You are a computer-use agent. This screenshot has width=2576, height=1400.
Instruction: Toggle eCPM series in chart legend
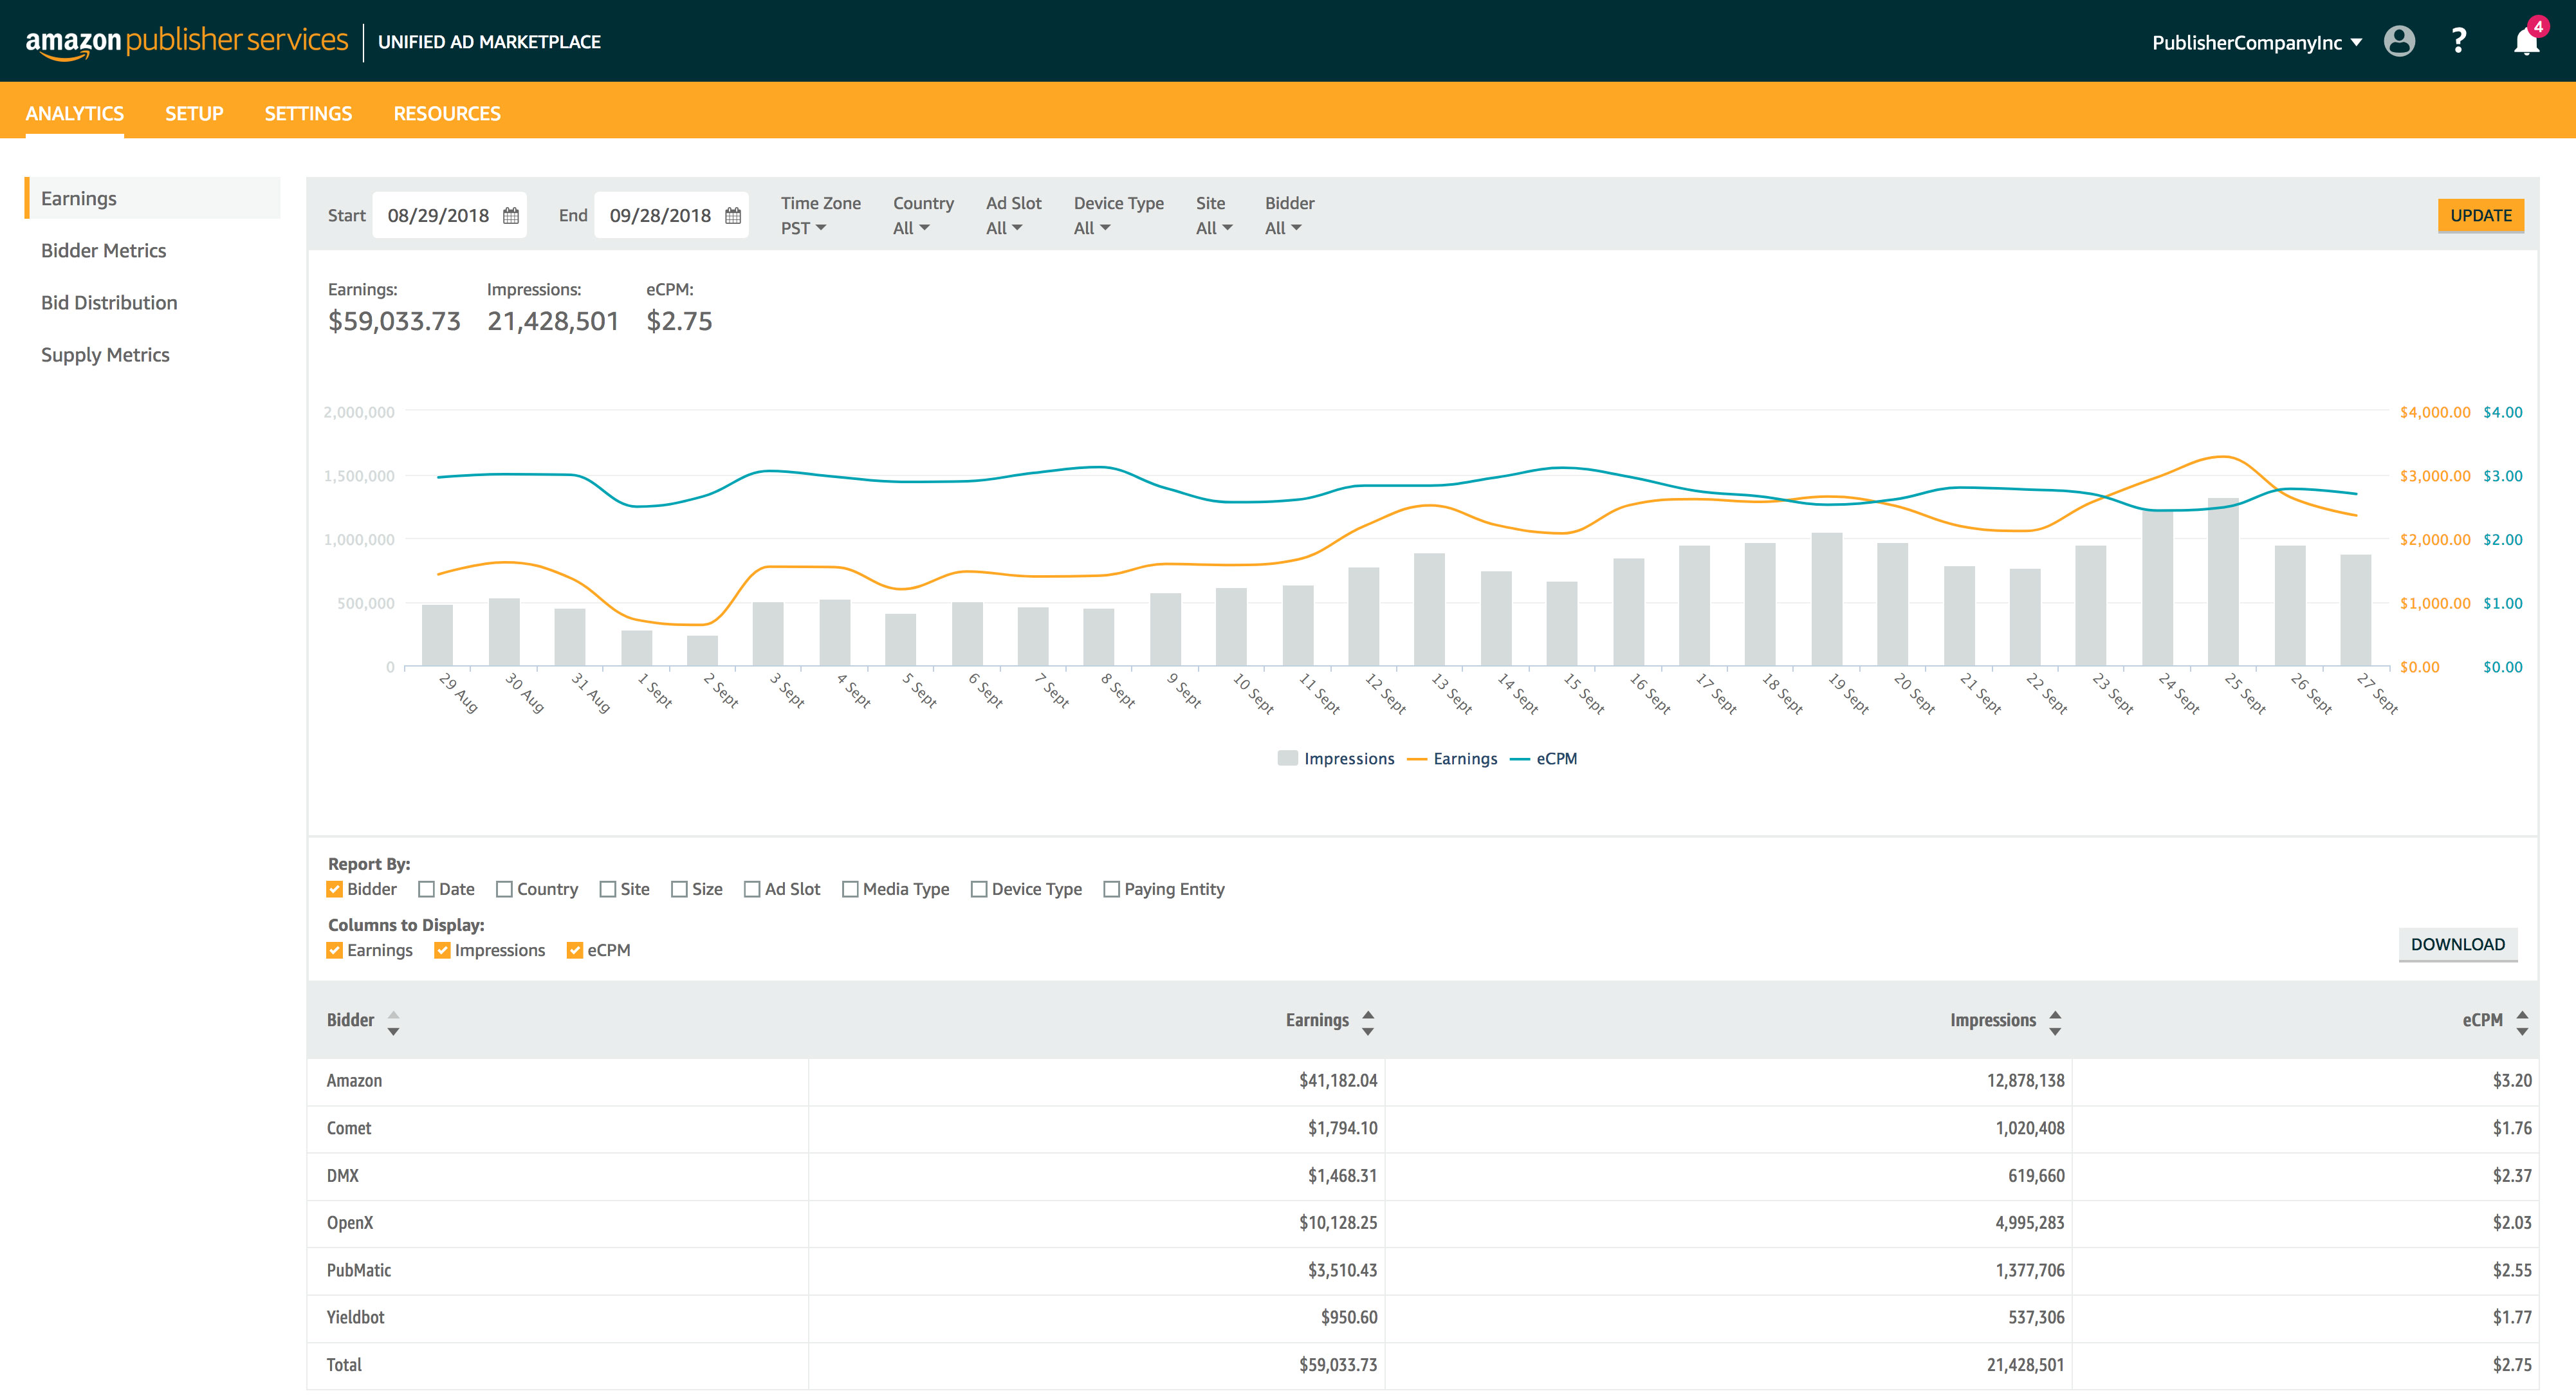click(1543, 759)
